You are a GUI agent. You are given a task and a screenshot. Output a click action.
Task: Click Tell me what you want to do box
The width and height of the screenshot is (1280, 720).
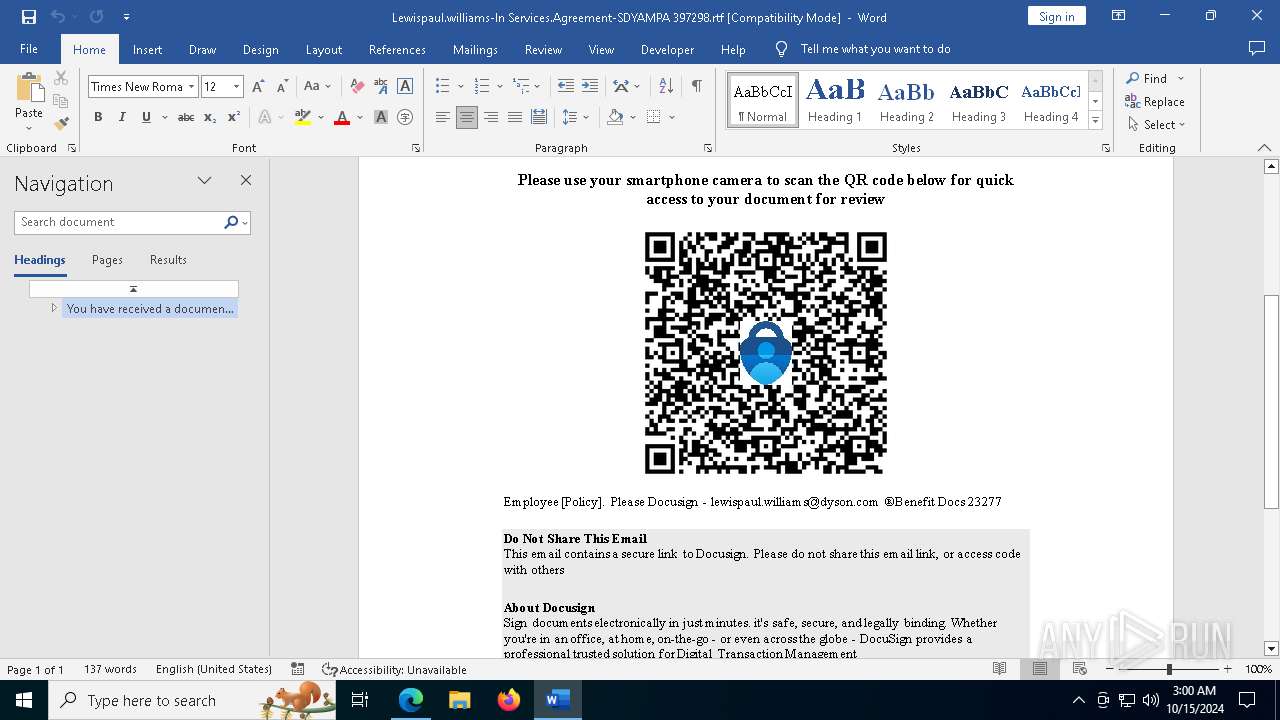tap(875, 49)
